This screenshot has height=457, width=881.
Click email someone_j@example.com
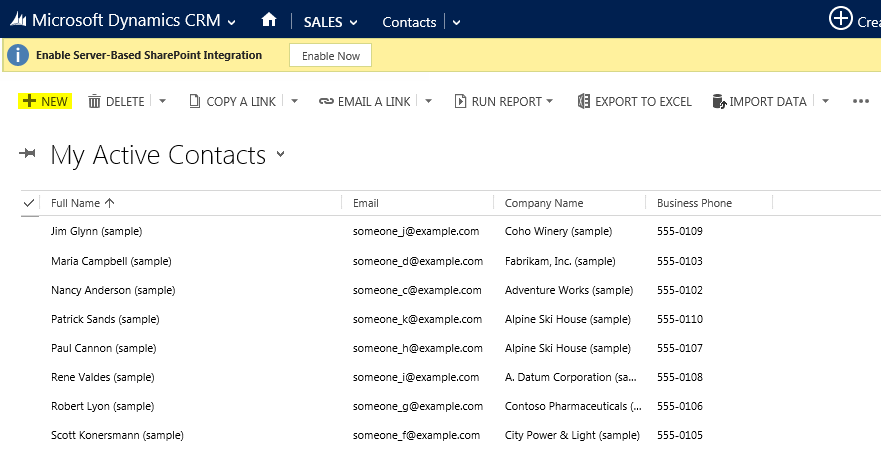416,231
